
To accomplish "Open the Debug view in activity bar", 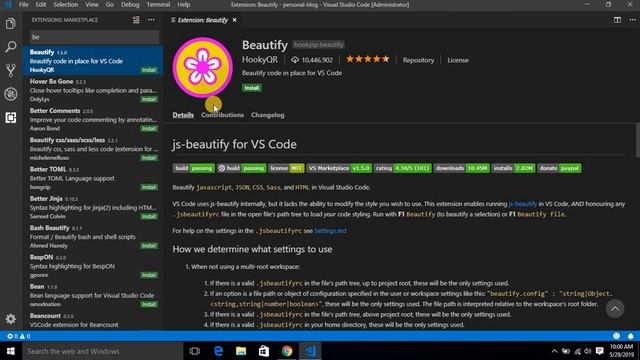I will coord(11,94).
